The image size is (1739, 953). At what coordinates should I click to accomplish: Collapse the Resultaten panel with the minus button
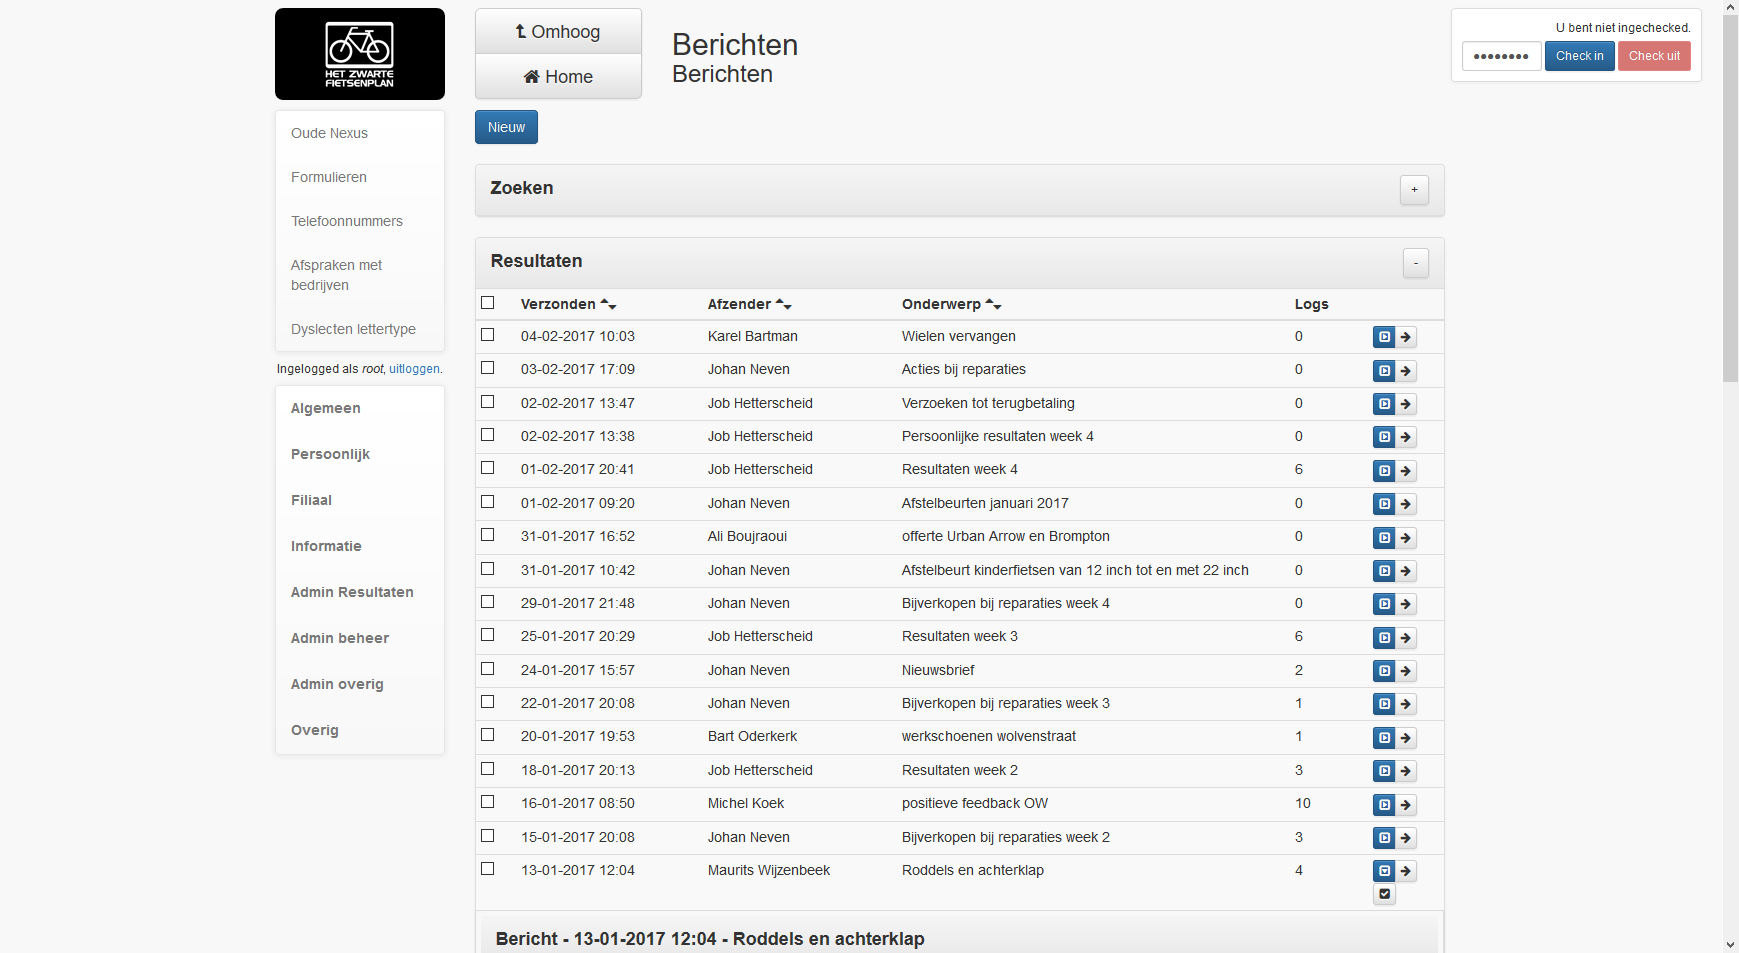1415,263
